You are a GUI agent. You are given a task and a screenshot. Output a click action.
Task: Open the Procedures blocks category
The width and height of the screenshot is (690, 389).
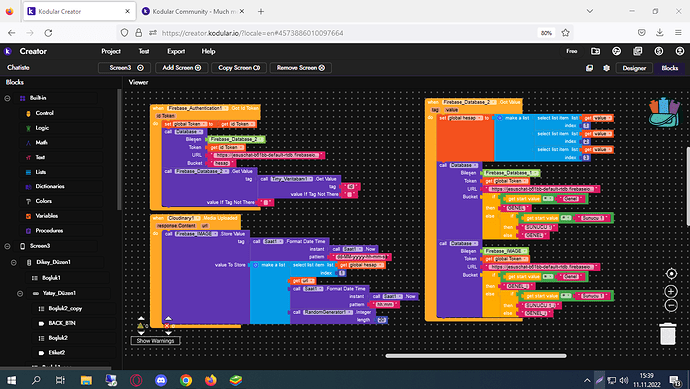49,231
